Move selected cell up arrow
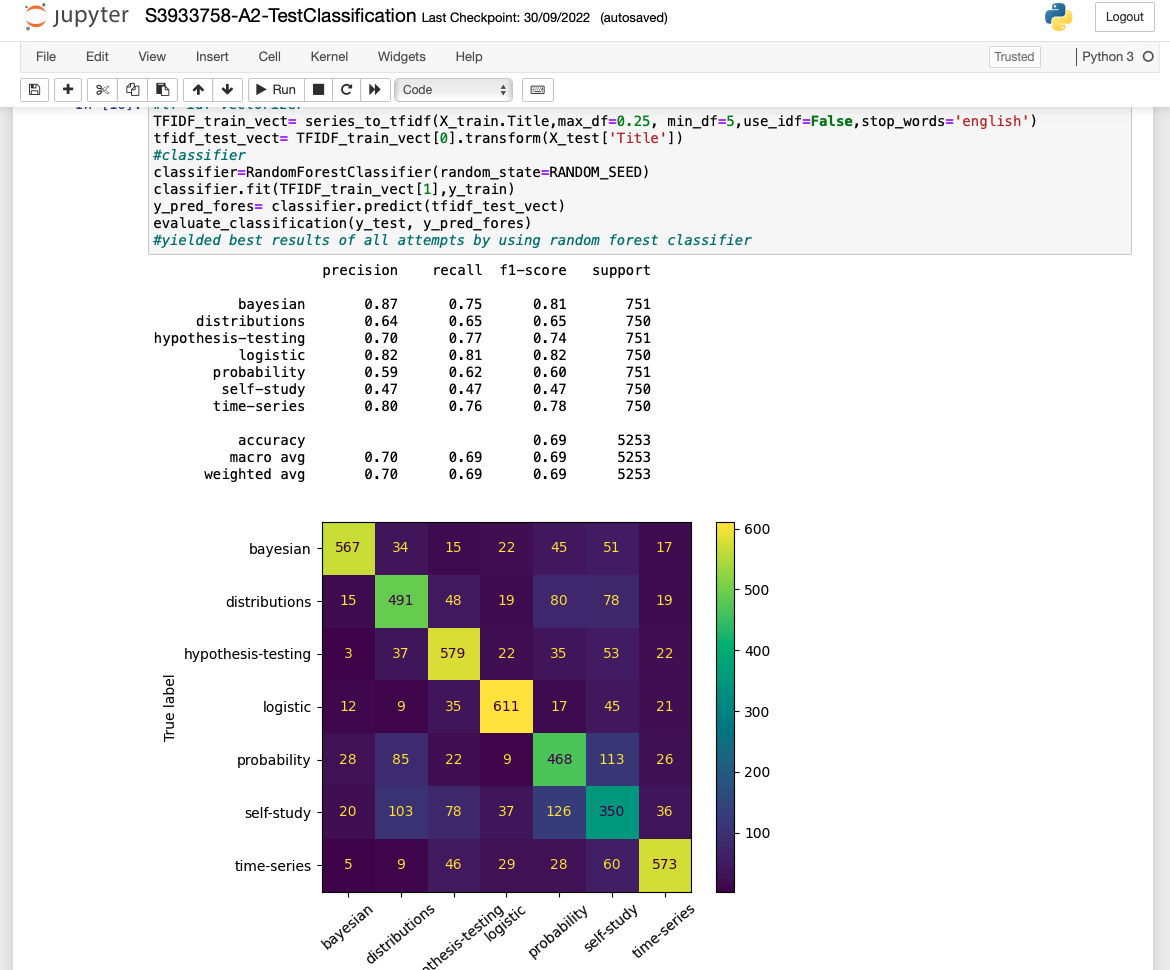The image size is (1170, 970). pyautogui.click(x=198, y=90)
